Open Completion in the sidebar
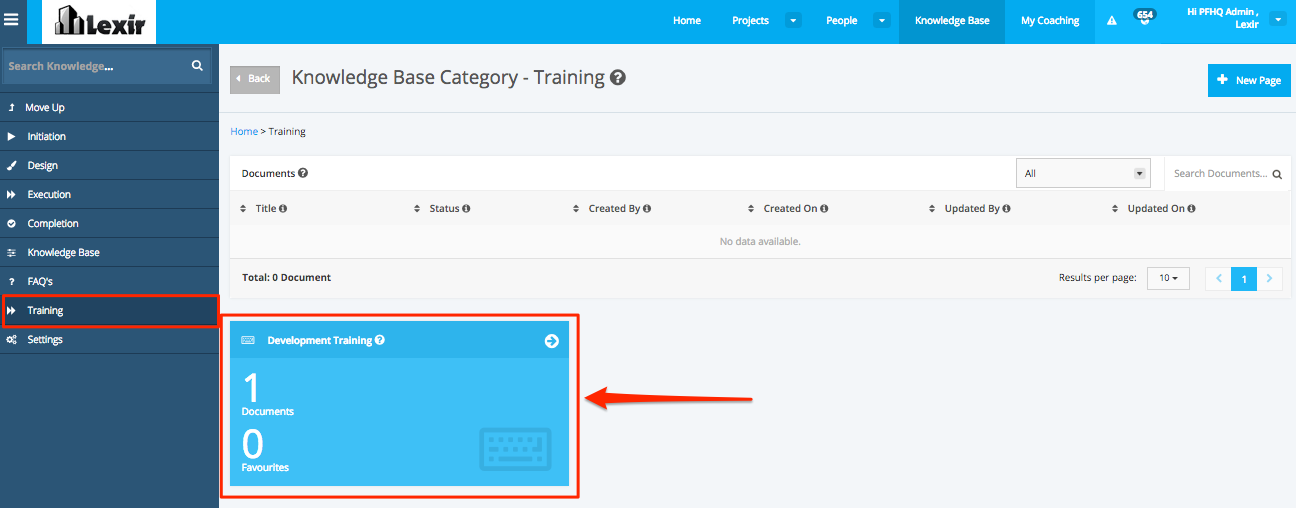 coord(109,223)
